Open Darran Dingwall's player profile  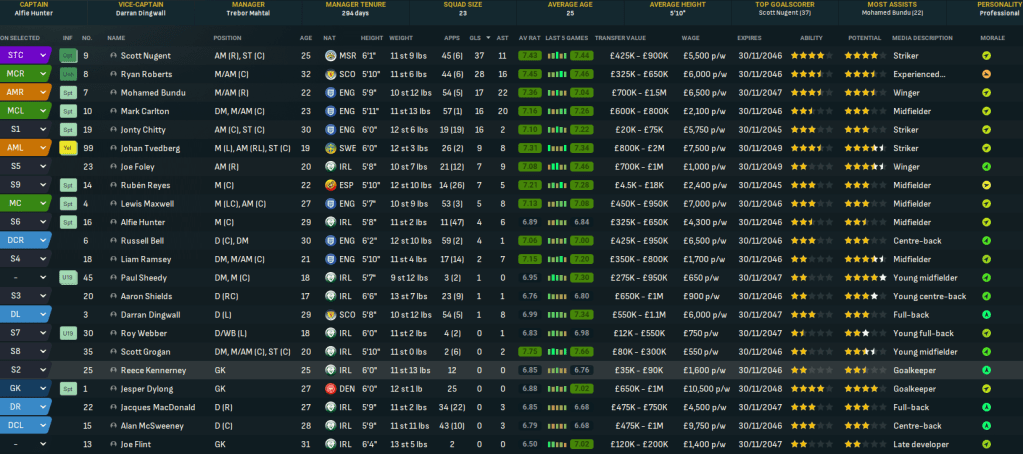coord(151,314)
